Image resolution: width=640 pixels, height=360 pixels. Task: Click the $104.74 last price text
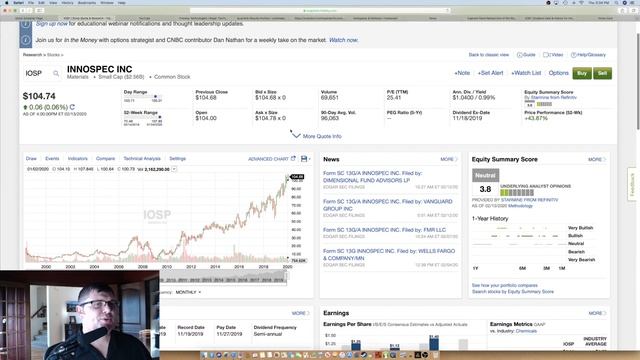(39, 96)
